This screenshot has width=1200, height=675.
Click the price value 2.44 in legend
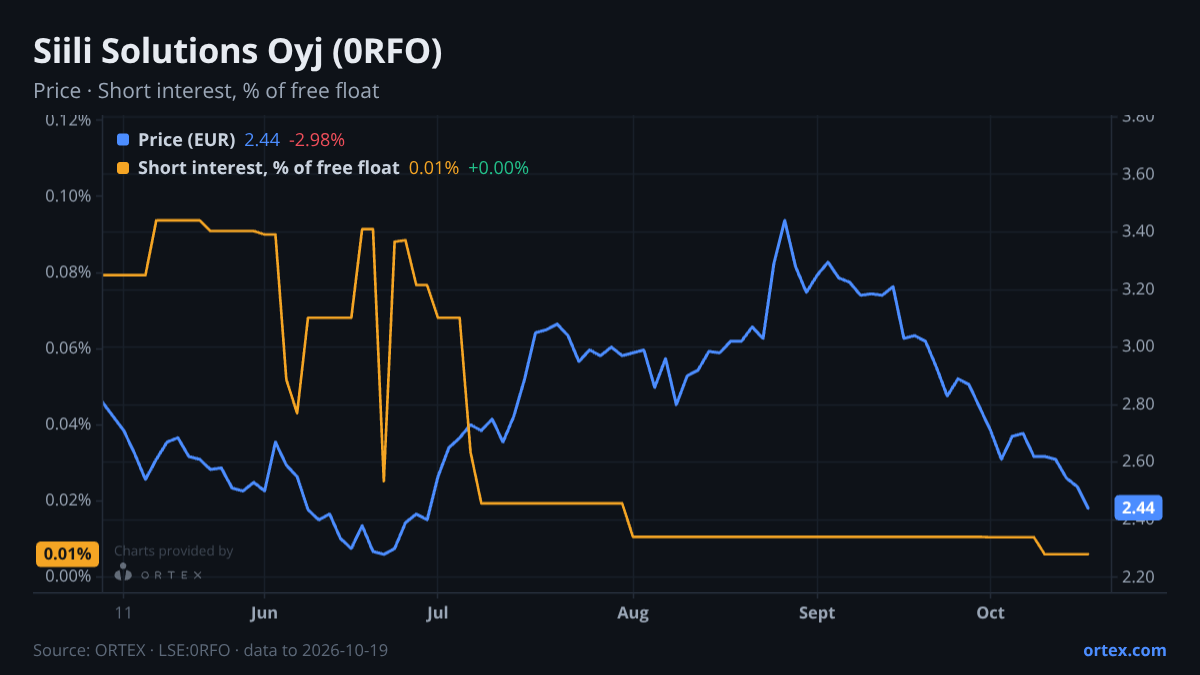(x=262, y=140)
